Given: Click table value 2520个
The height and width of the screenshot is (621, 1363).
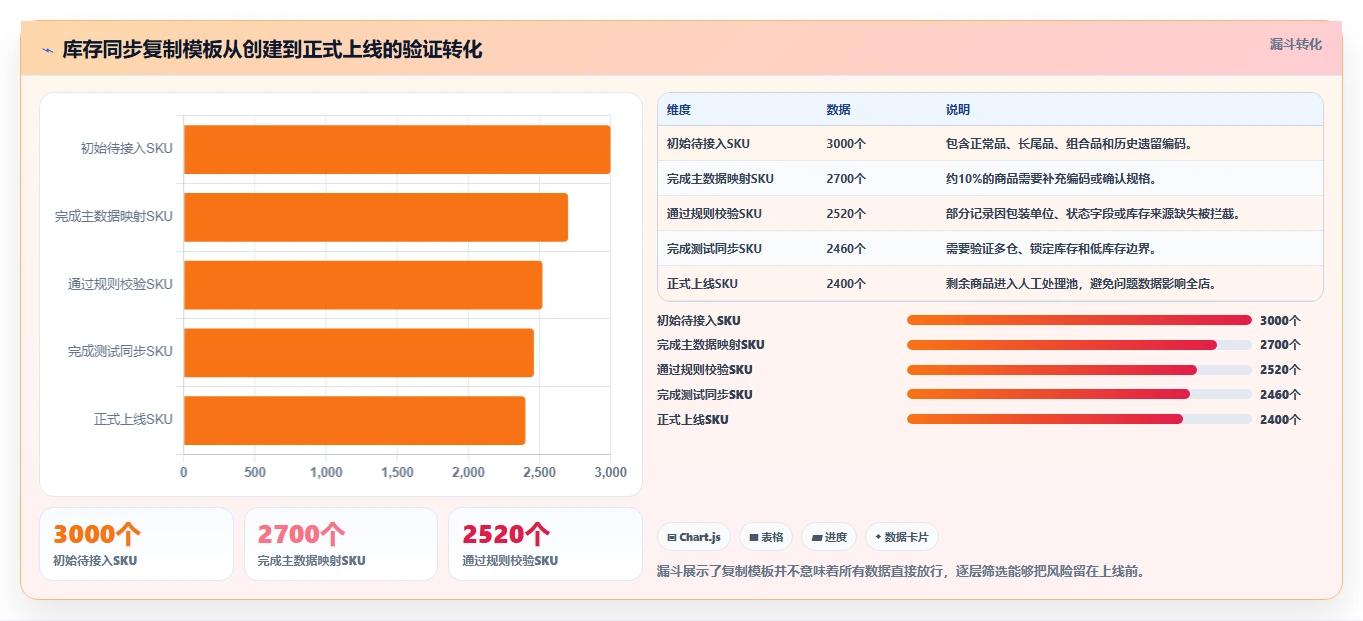Looking at the screenshot, I should pyautogui.click(x=846, y=214).
